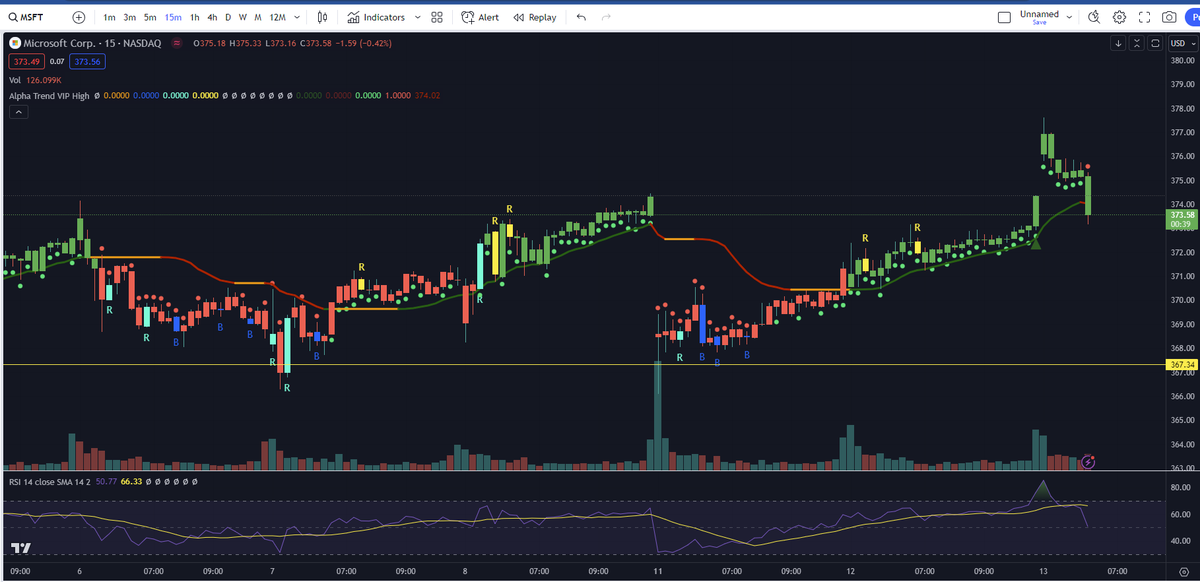The image size is (1200, 582).
Task: Expand the favorite indicators dropdown arrow
Action: tap(416, 17)
